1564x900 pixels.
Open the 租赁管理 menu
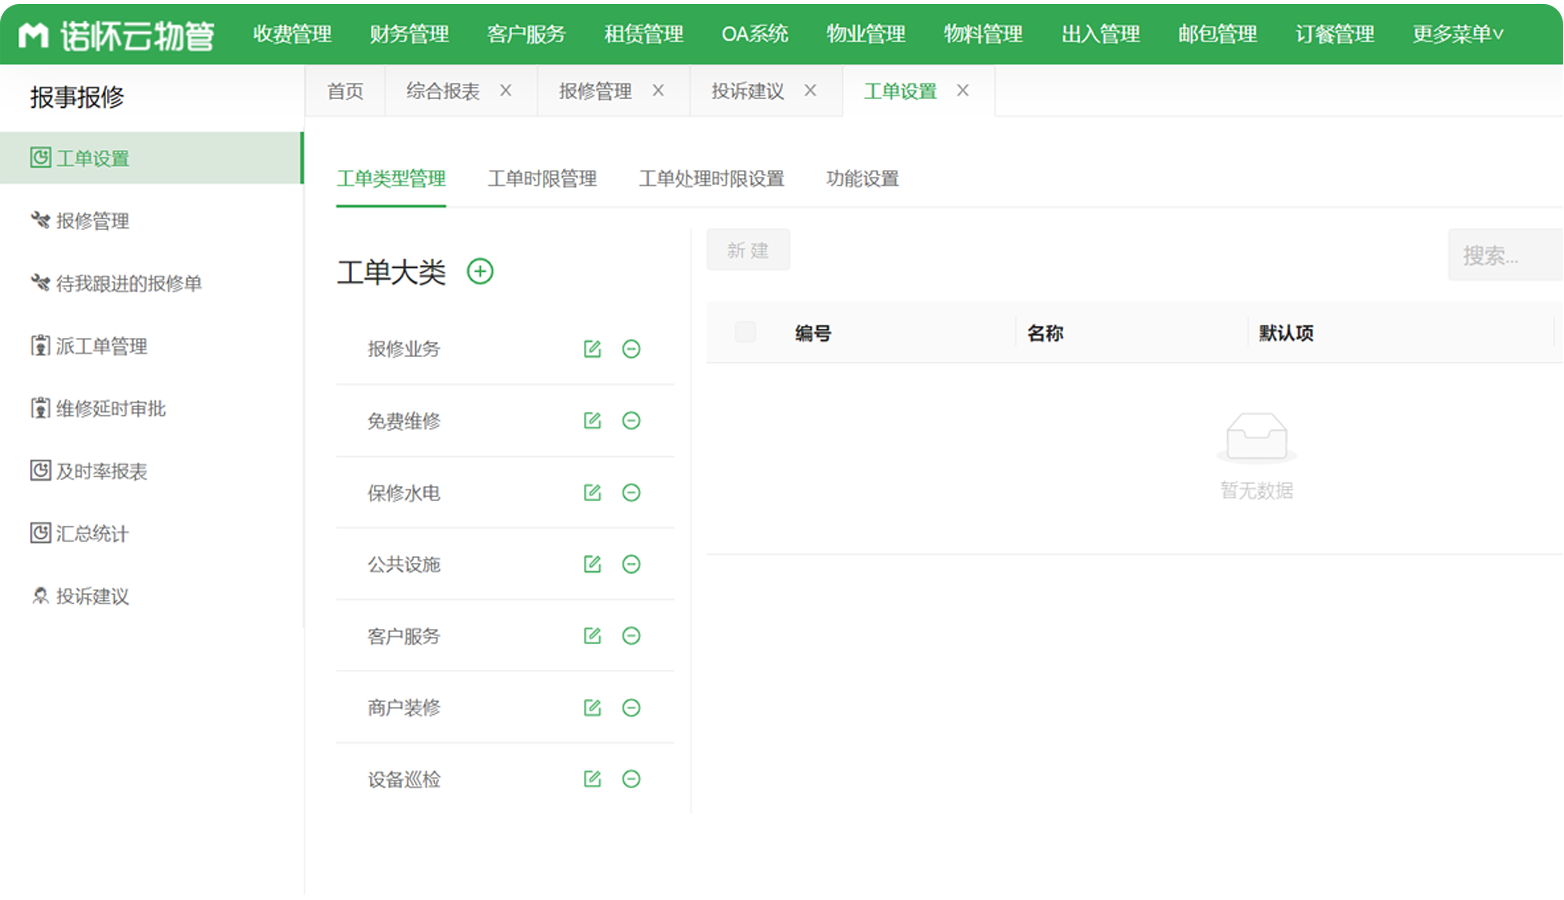point(644,34)
